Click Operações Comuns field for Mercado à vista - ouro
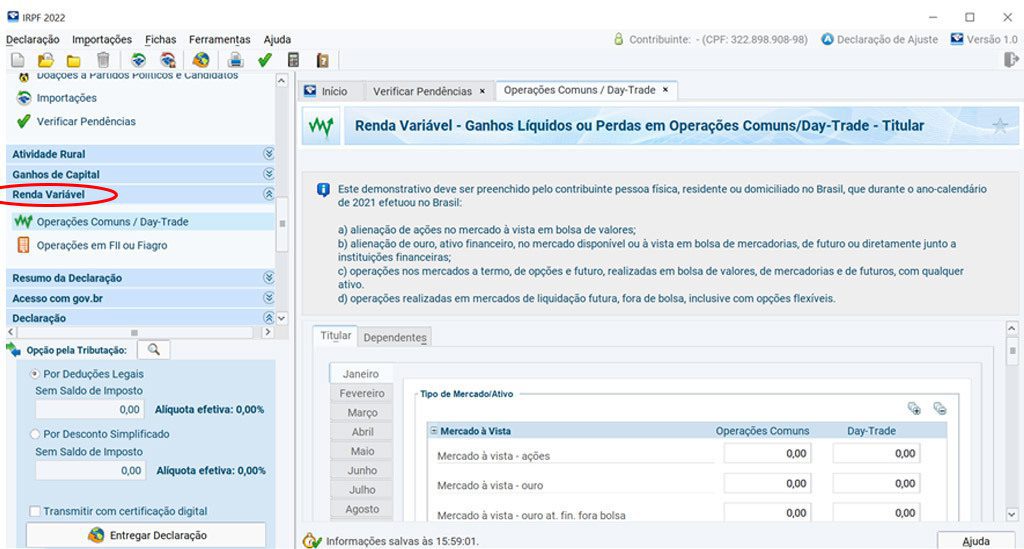Image resolution: width=1024 pixels, height=549 pixels. coord(767,483)
